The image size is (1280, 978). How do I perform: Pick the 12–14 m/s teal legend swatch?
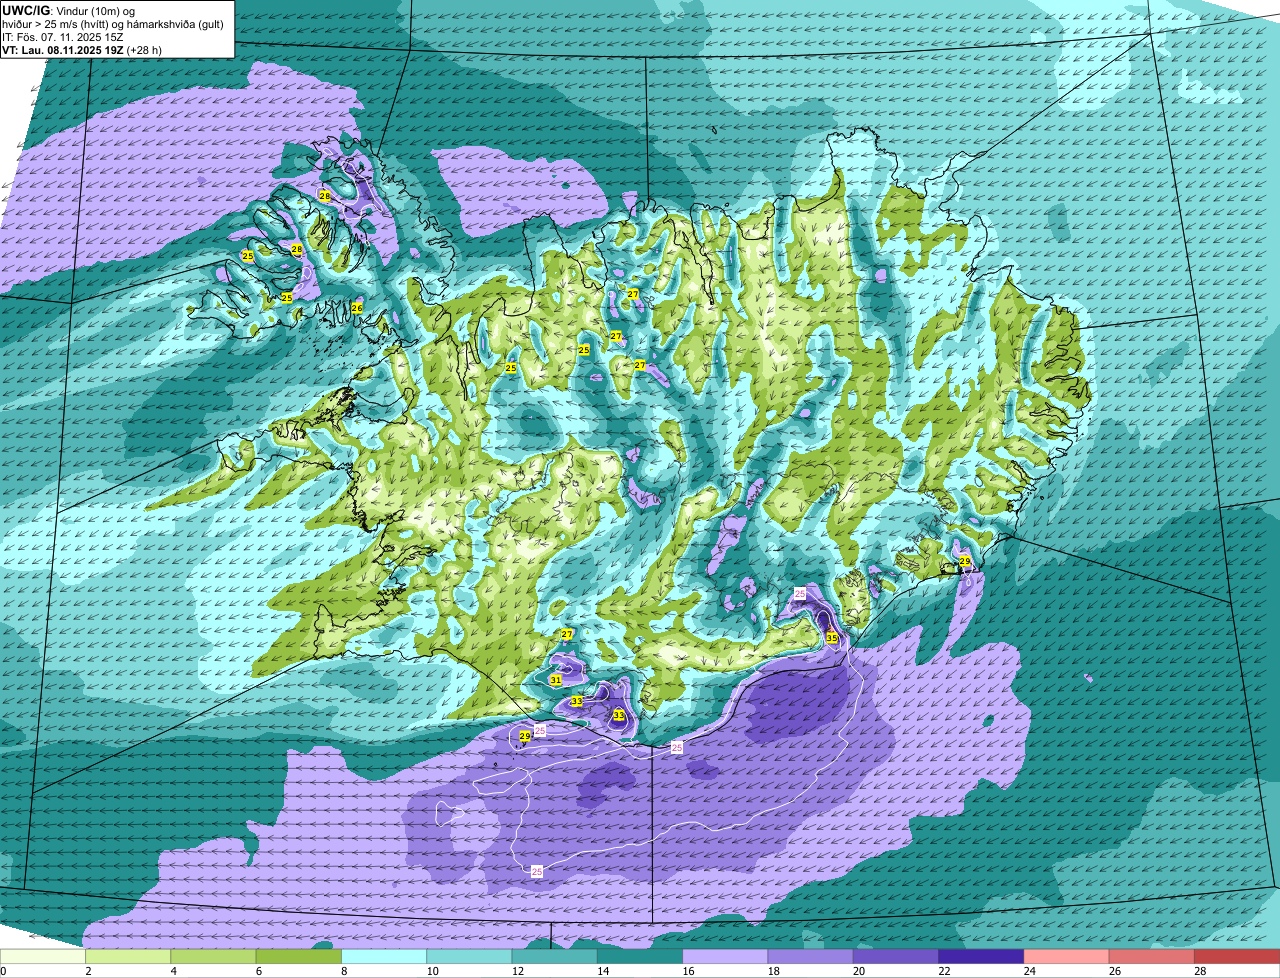555,957
